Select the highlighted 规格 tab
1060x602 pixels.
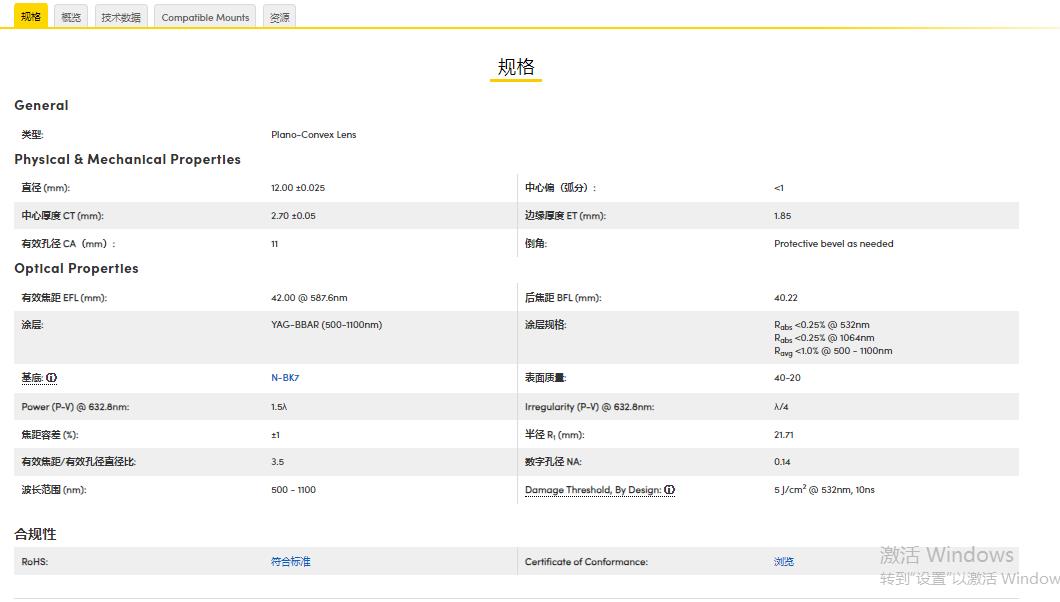[x=30, y=16]
